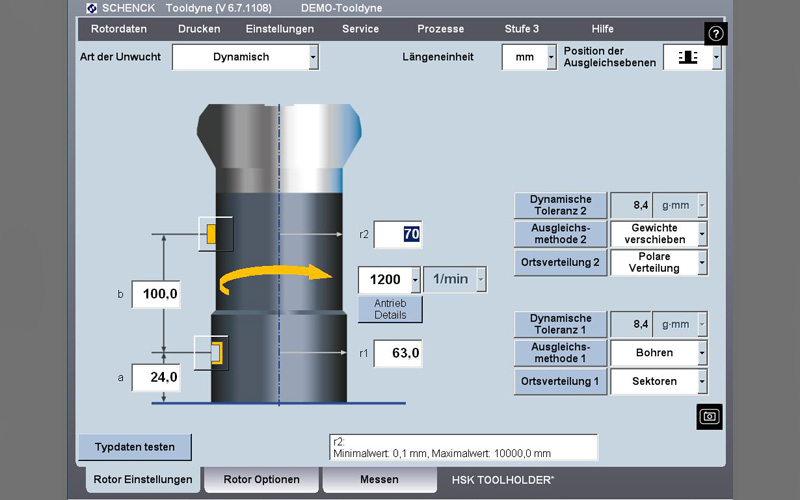
Task: Click the help question mark icon
Action: pos(715,33)
